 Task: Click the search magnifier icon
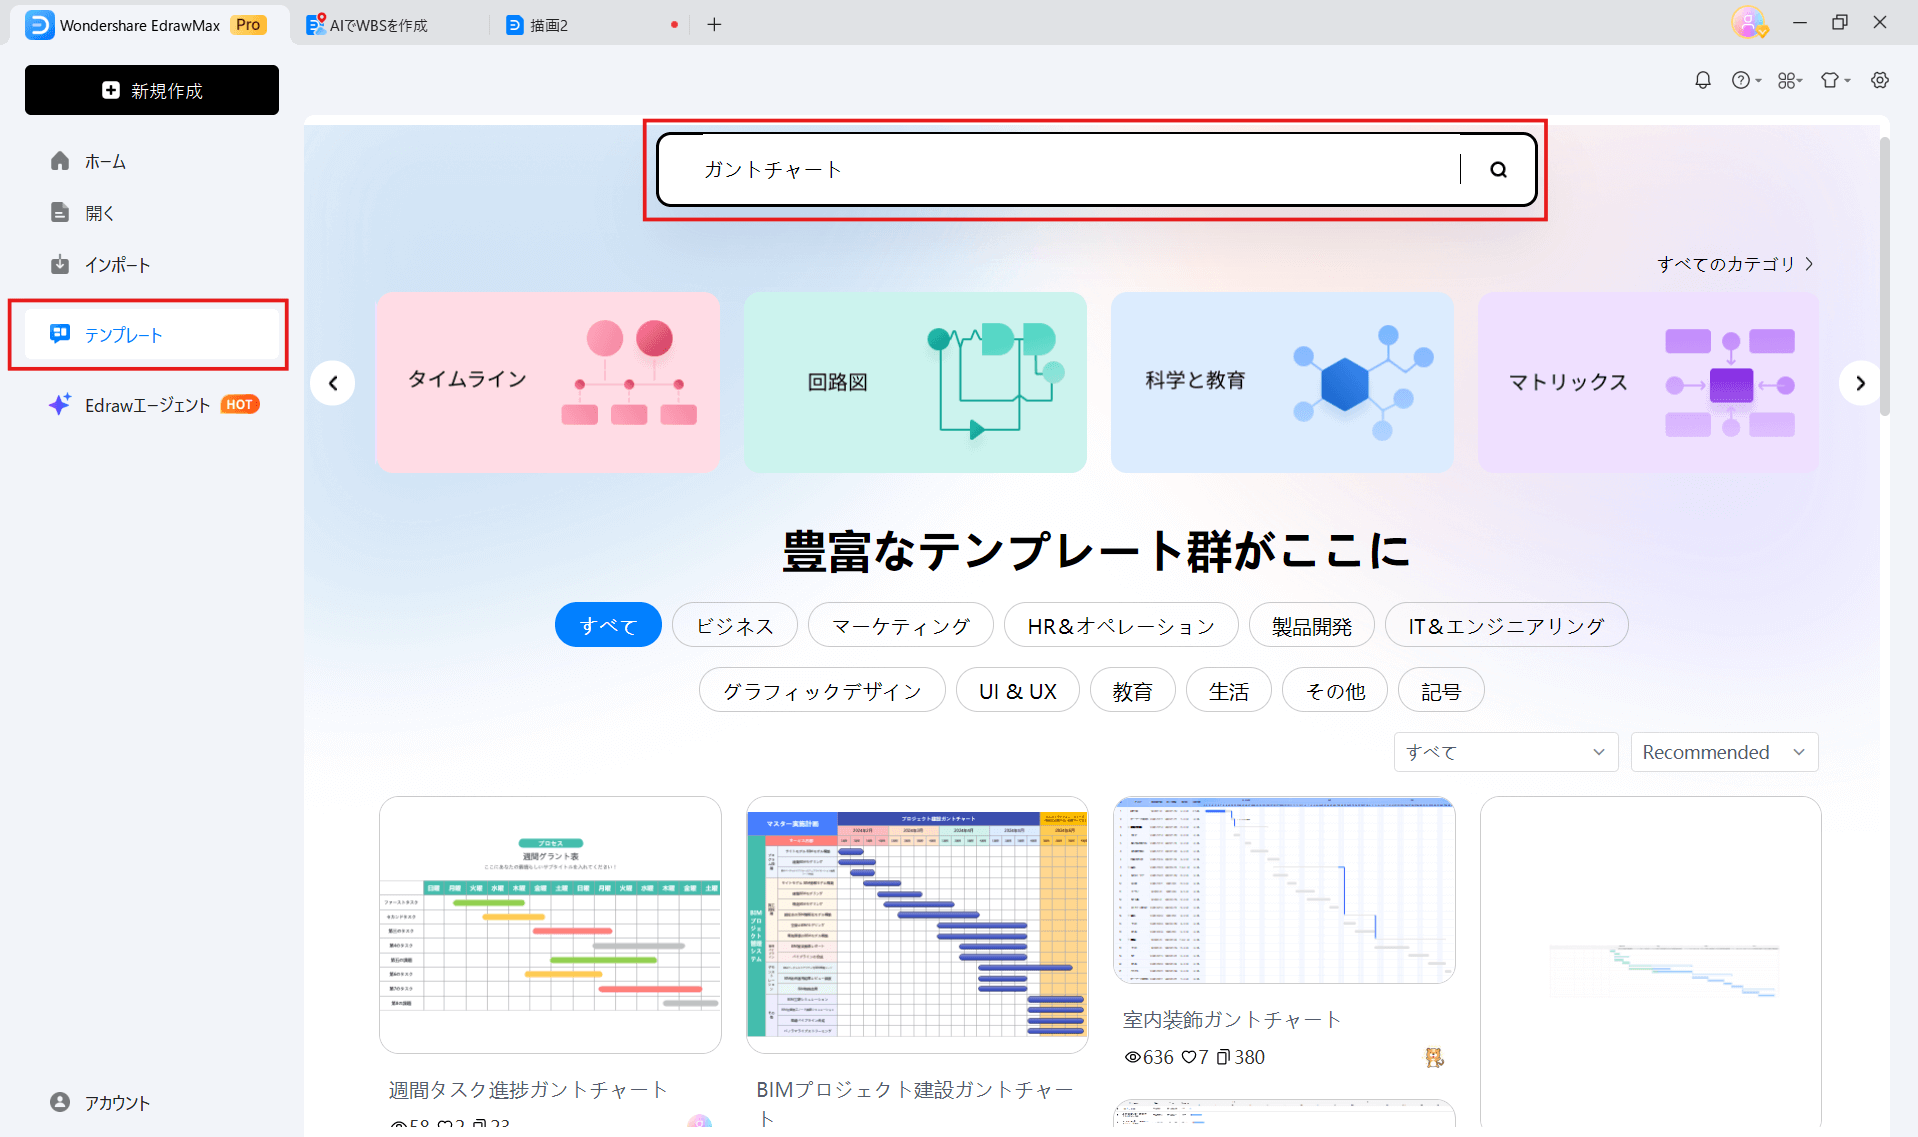[1497, 169]
